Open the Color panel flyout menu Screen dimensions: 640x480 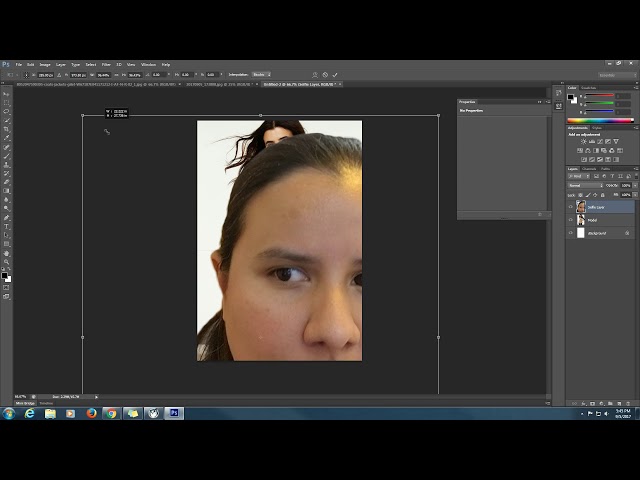click(636, 88)
